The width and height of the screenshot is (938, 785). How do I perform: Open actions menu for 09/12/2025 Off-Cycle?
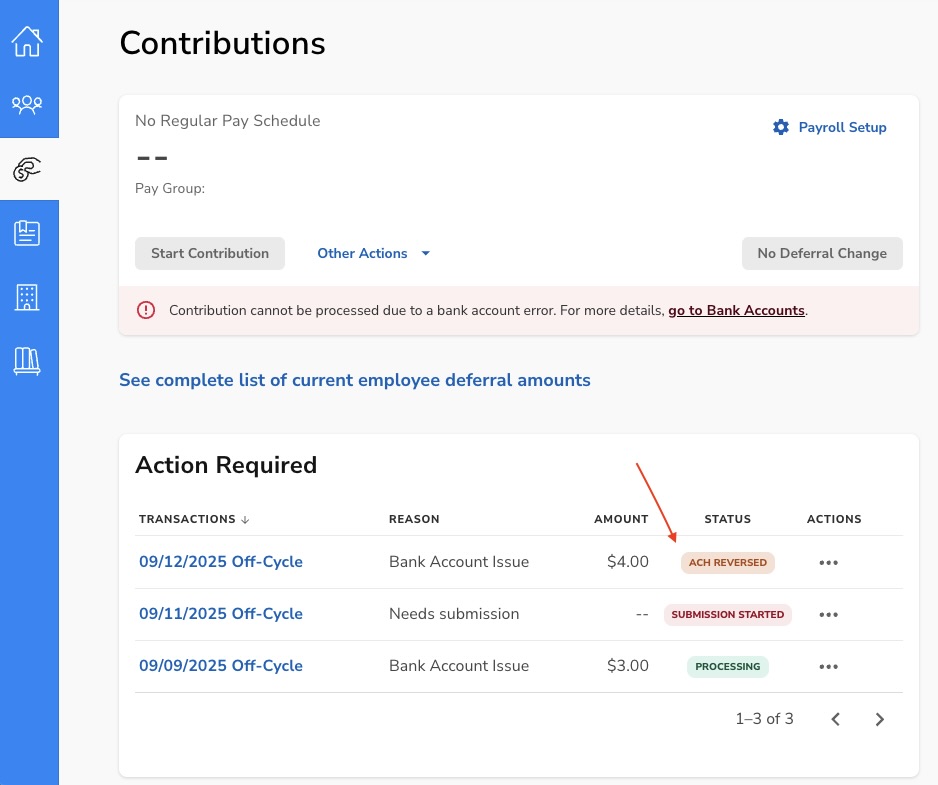828,563
